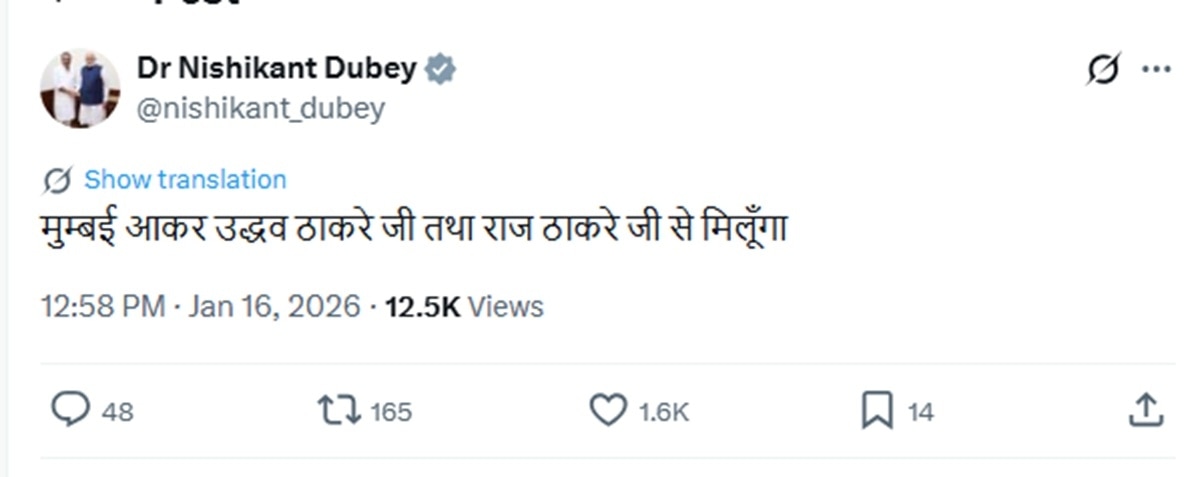
Task: Open the three-dot More options menu
Action: tap(1156, 70)
